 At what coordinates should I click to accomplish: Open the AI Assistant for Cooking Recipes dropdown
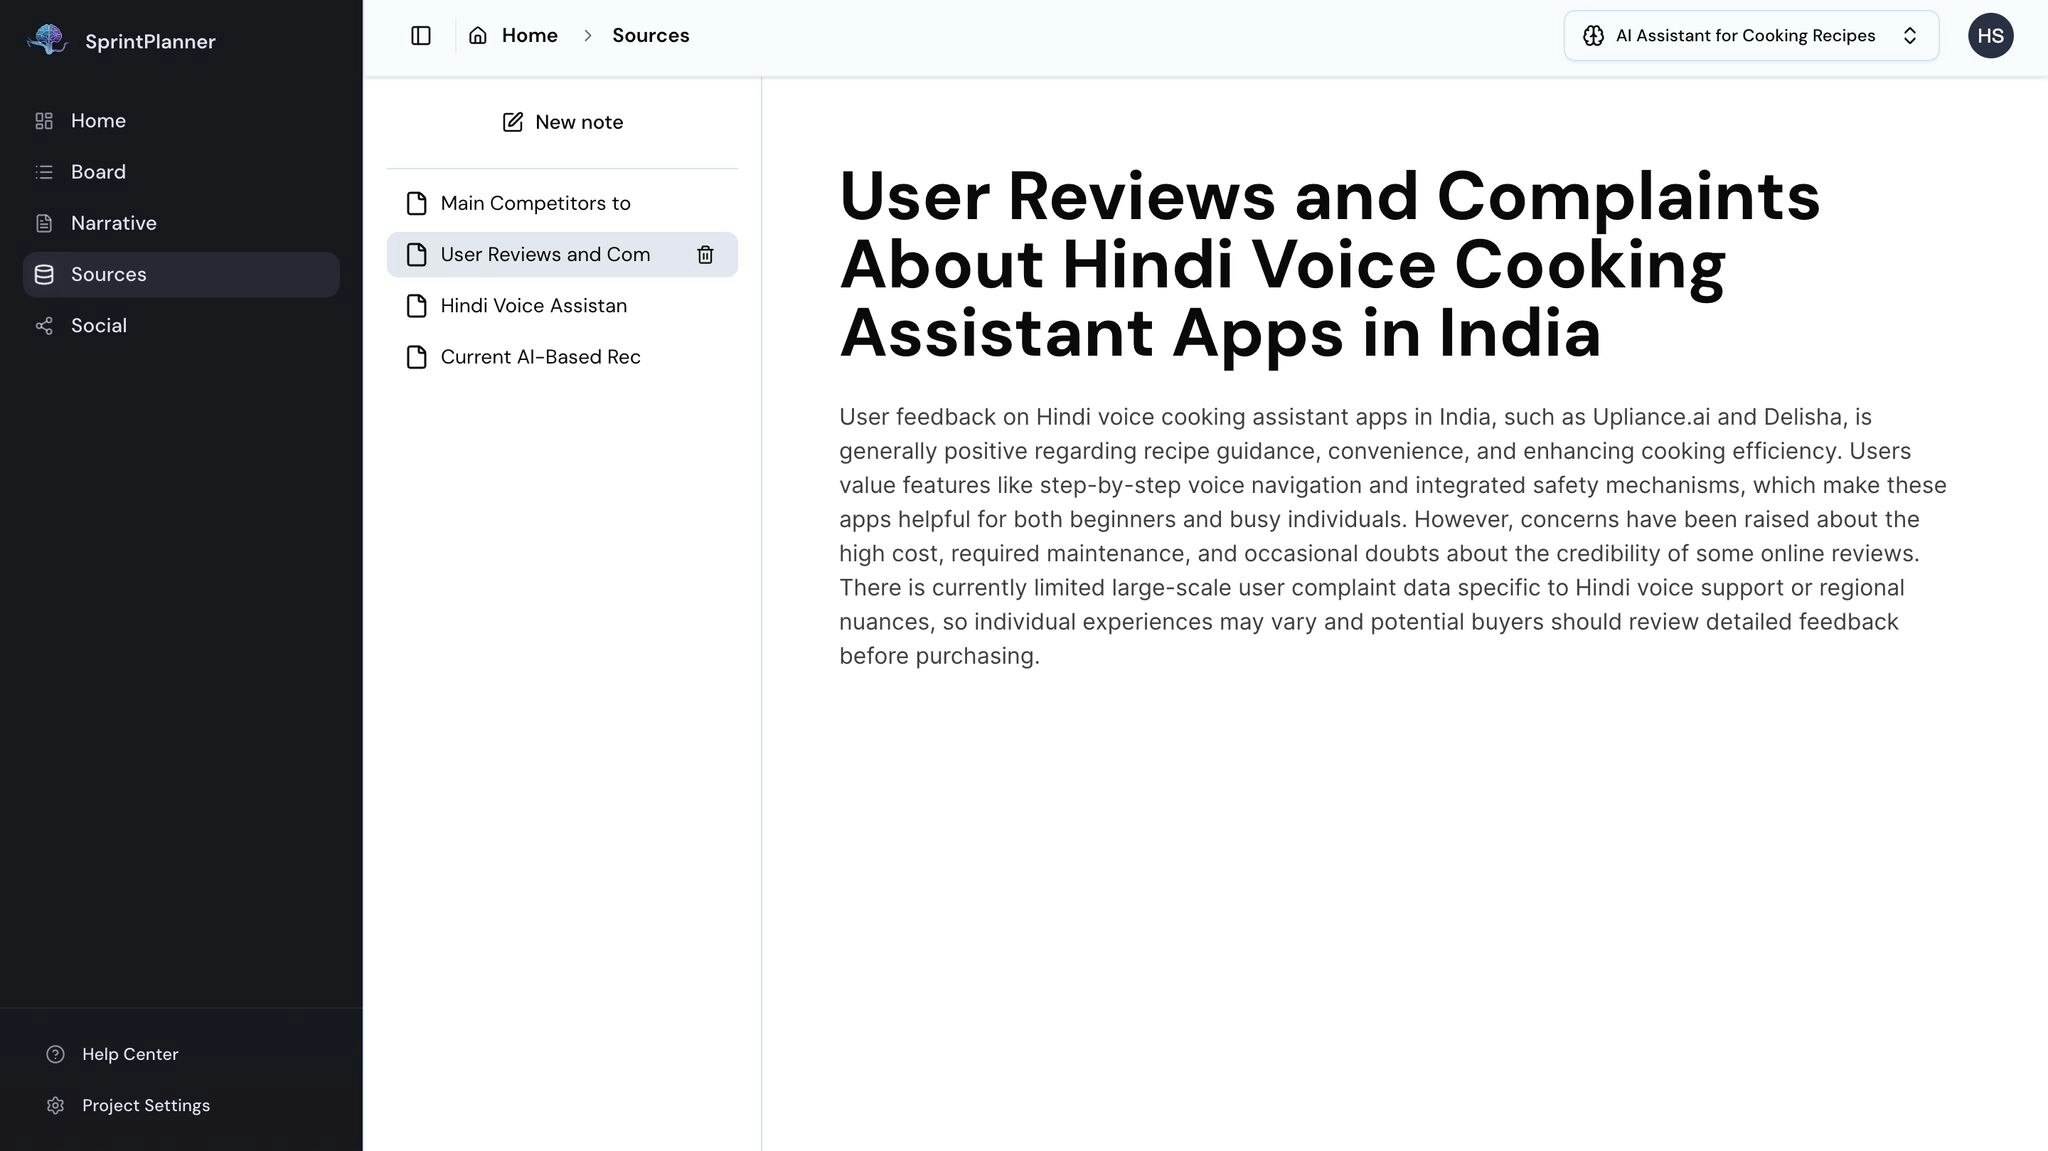coord(1745,36)
